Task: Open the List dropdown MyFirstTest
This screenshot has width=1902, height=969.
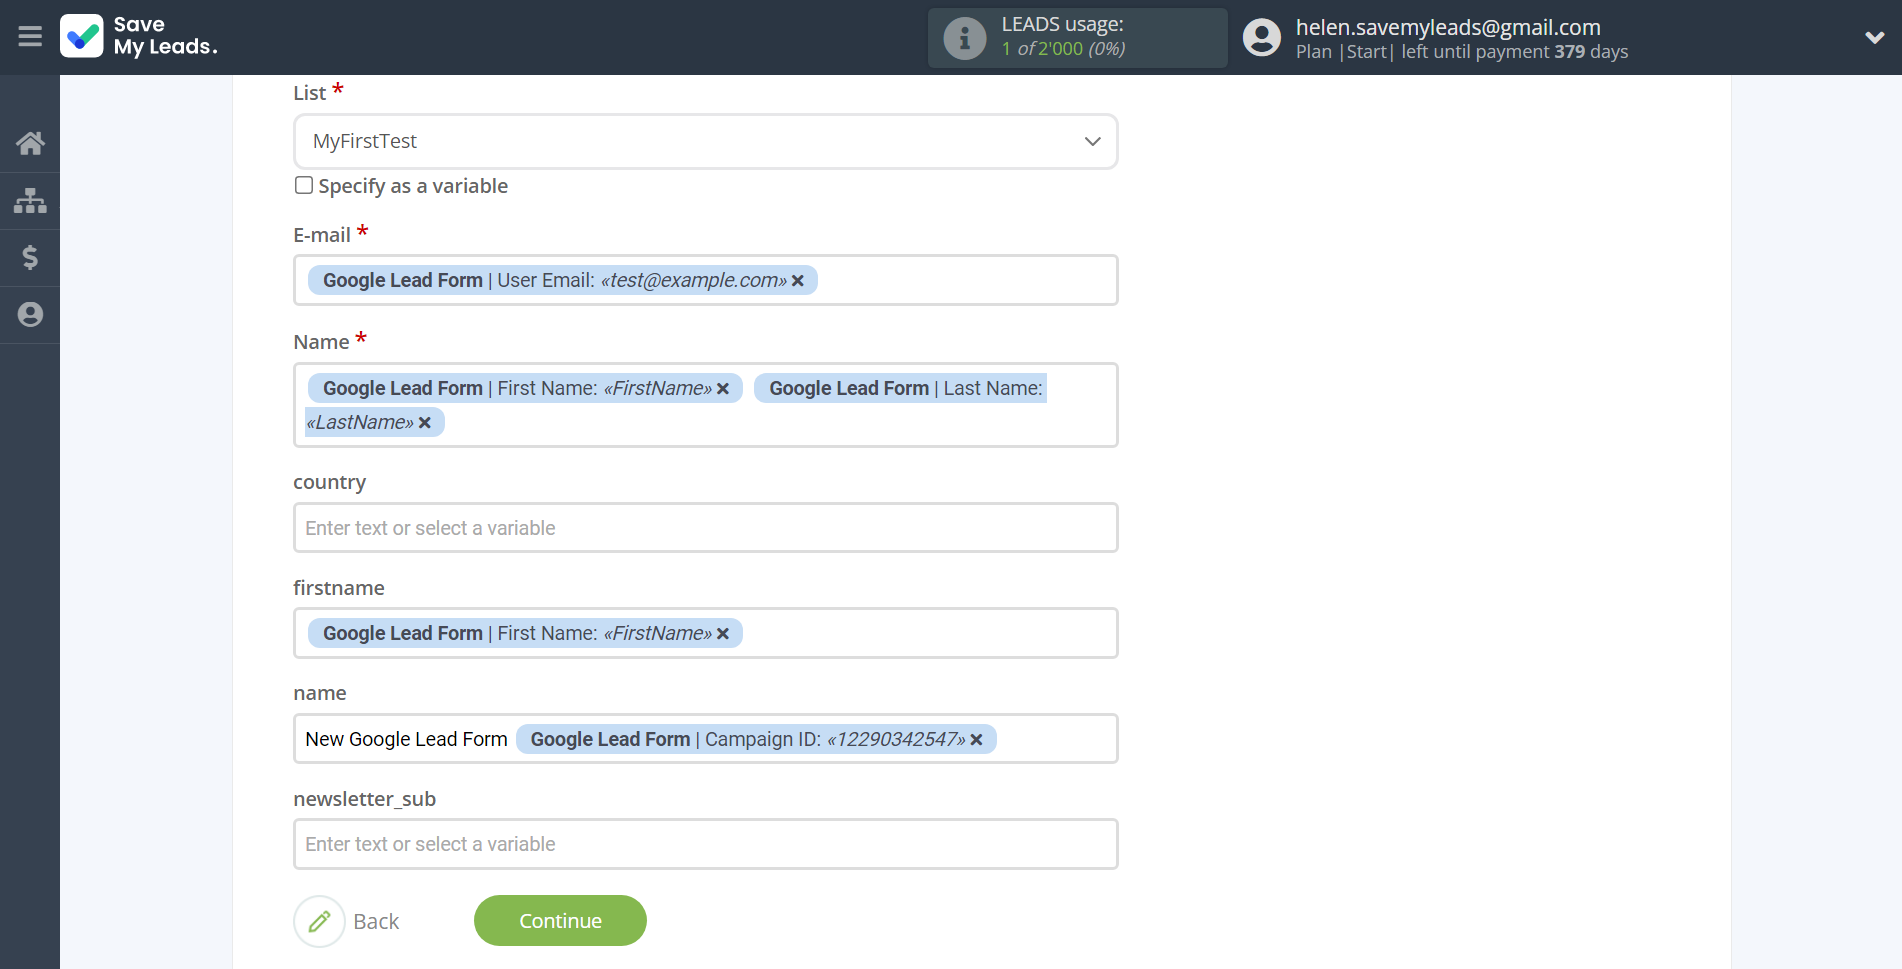Action: click(706, 141)
